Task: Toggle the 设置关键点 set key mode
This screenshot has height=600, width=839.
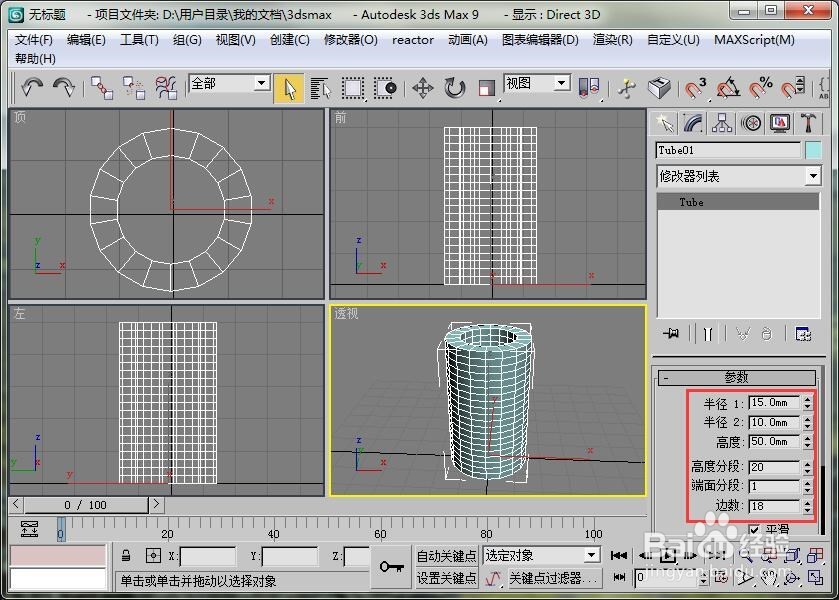Action: [x=446, y=577]
